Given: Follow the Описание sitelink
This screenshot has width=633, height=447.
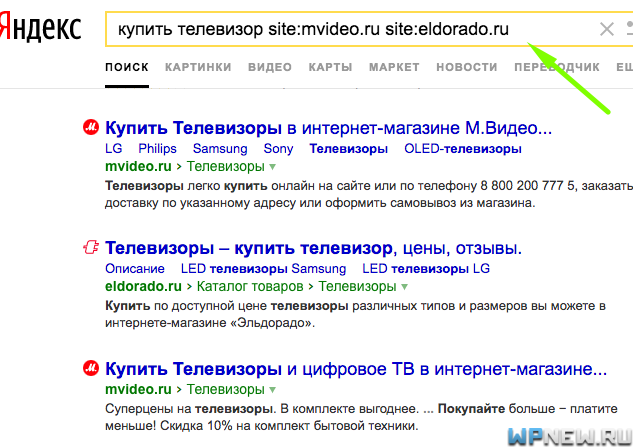Looking at the screenshot, I should pos(135,269).
